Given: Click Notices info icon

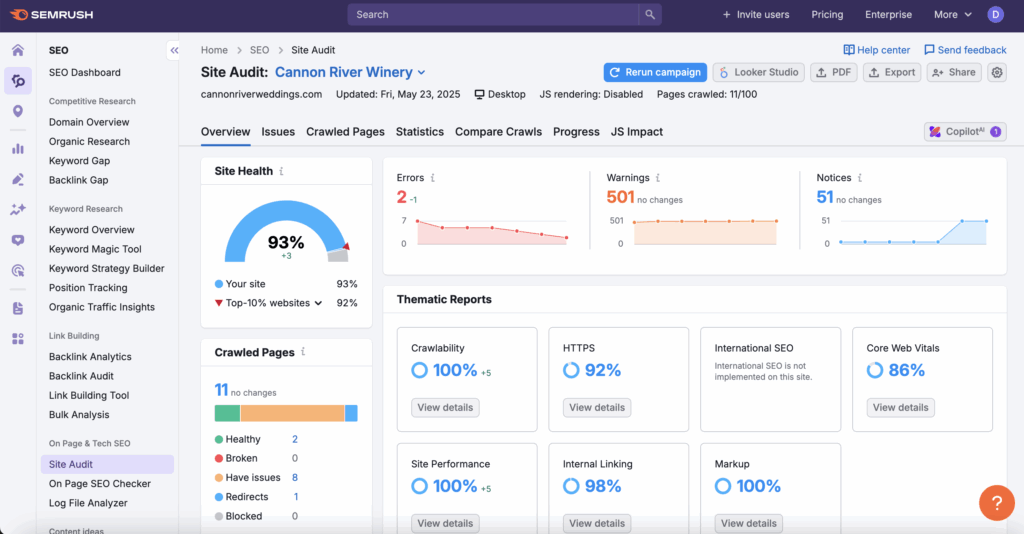Looking at the screenshot, I should click(x=859, y=178).
